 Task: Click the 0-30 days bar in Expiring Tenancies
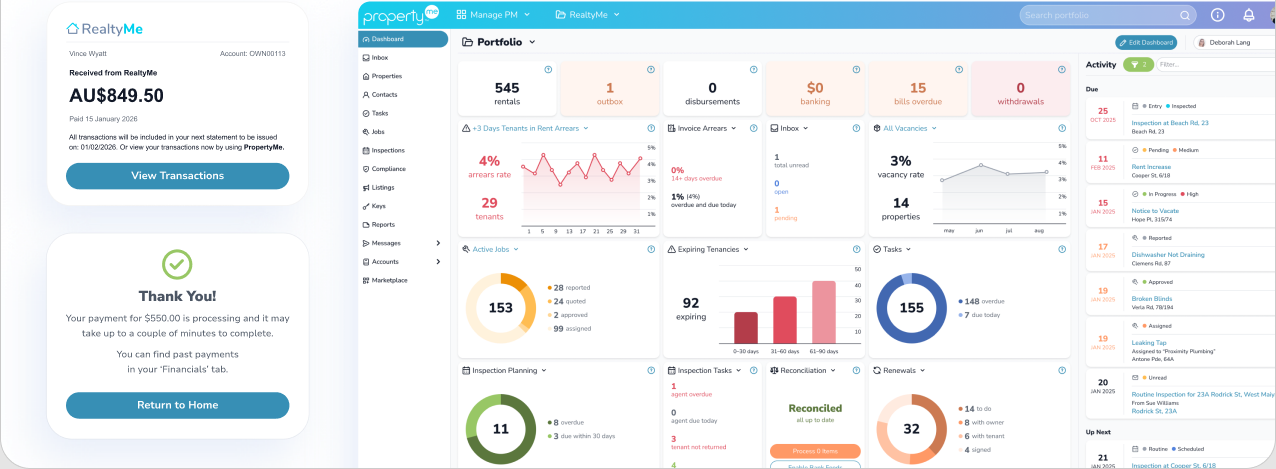click(746, 328)
